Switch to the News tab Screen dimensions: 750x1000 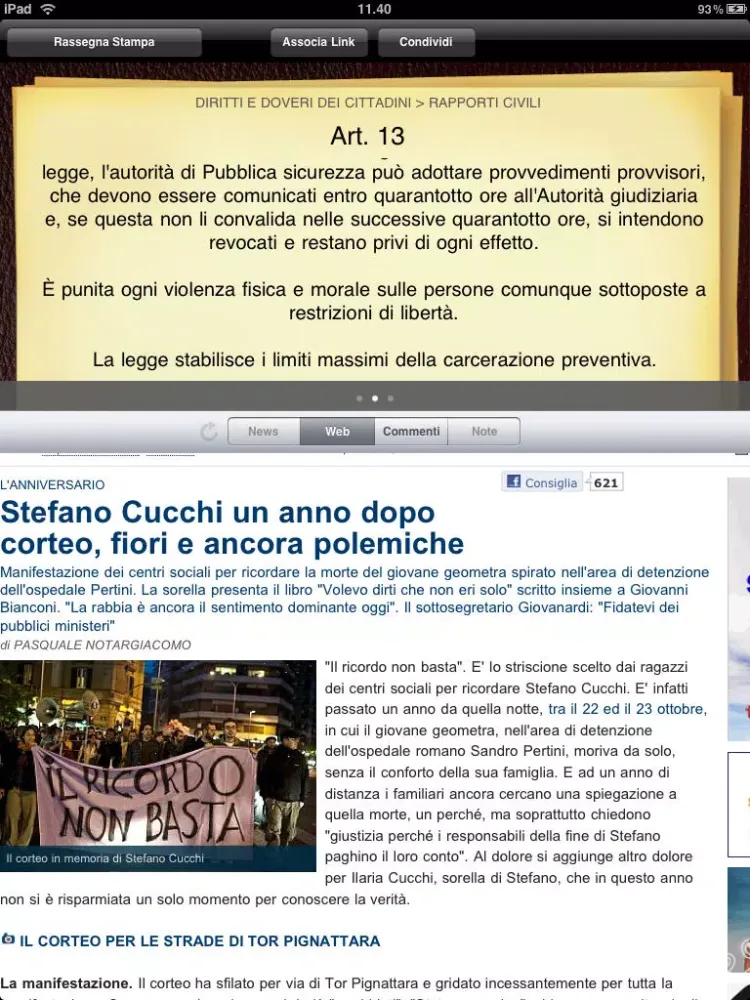[263, 431]
